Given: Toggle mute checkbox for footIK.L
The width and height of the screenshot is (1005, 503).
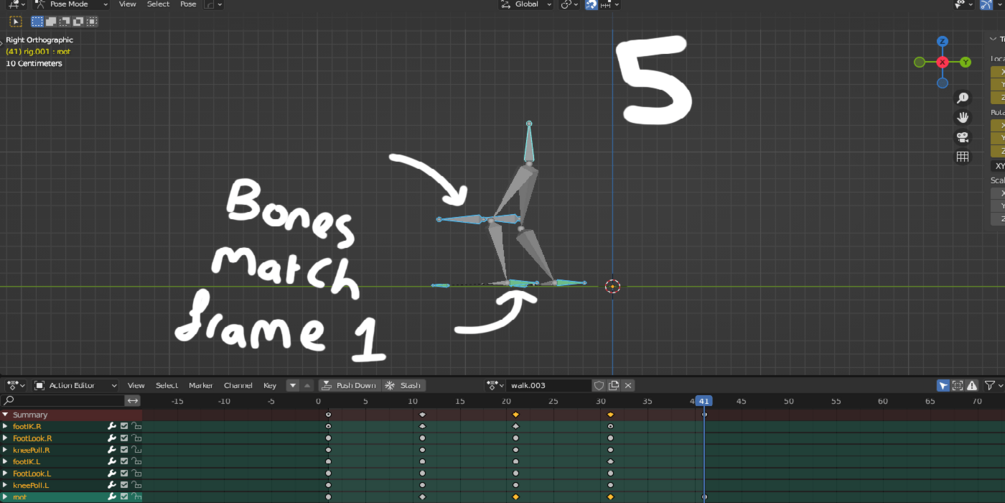Looking at the screenshot, I should 124,461.
